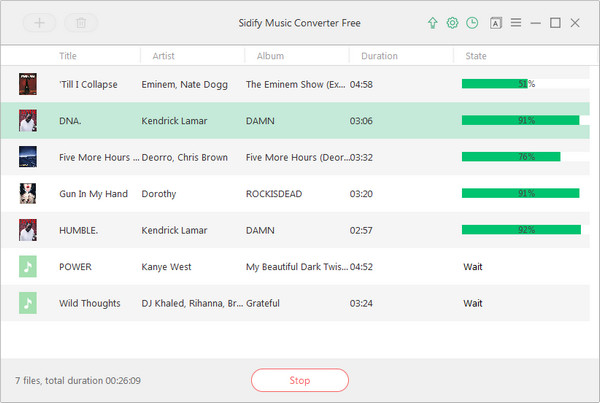Click artist Kanye West
Viewport: 600px width, 403px height.
166,267
